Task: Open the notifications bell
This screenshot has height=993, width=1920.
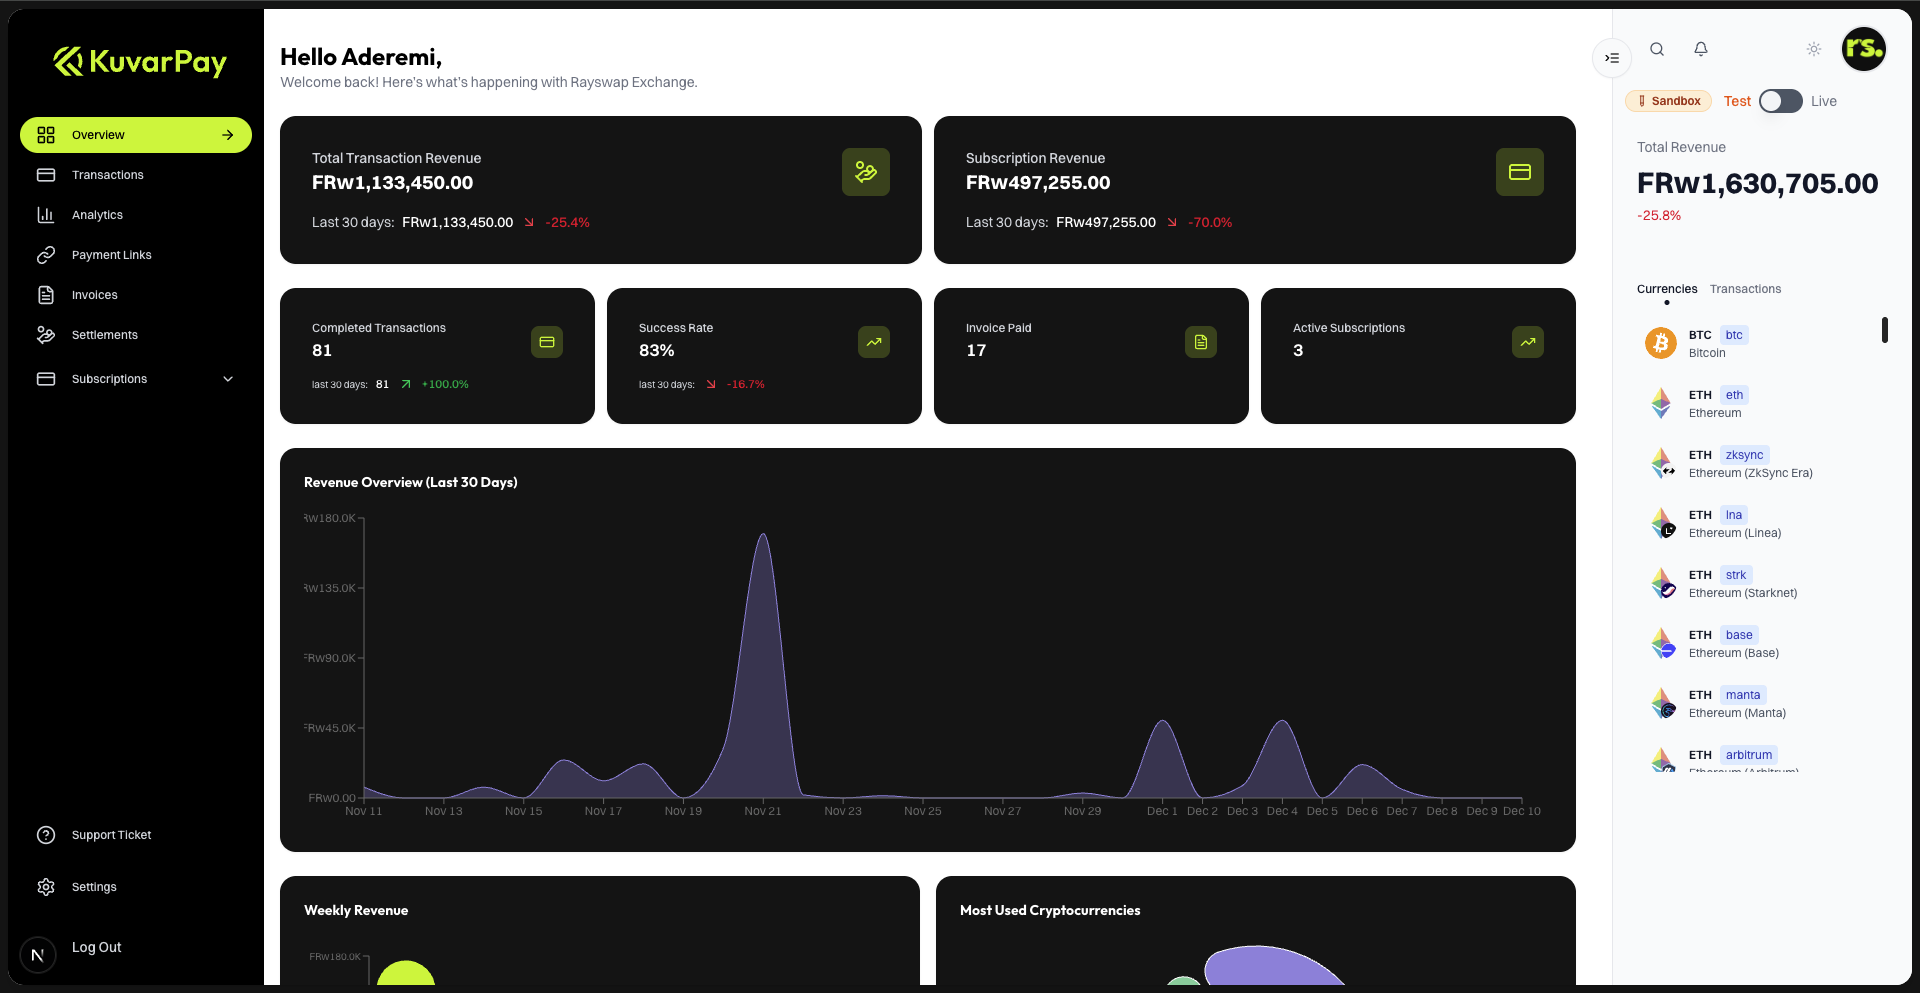Action: pos(1701,49)
